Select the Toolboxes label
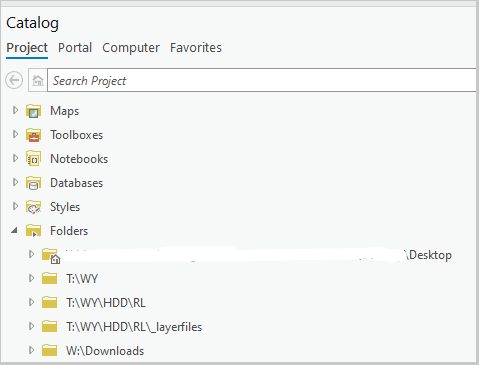 coord(77,135)
